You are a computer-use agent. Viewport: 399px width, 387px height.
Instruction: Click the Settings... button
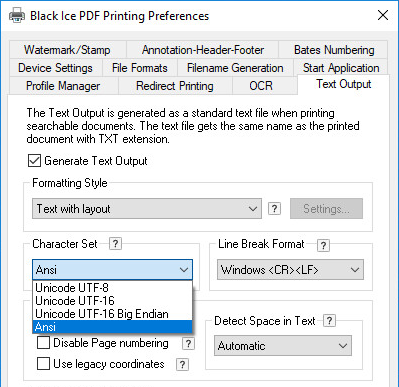point(326,209)
